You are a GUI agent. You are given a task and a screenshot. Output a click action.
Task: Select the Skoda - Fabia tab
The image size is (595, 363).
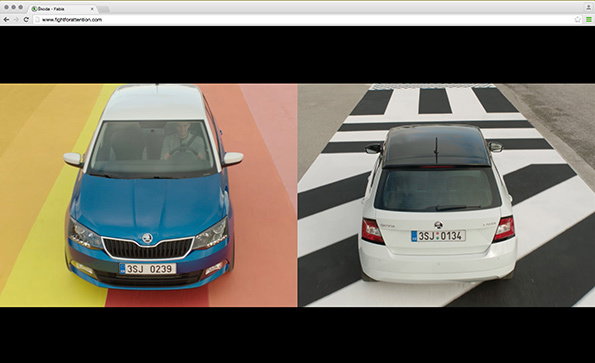click(62, 9)
